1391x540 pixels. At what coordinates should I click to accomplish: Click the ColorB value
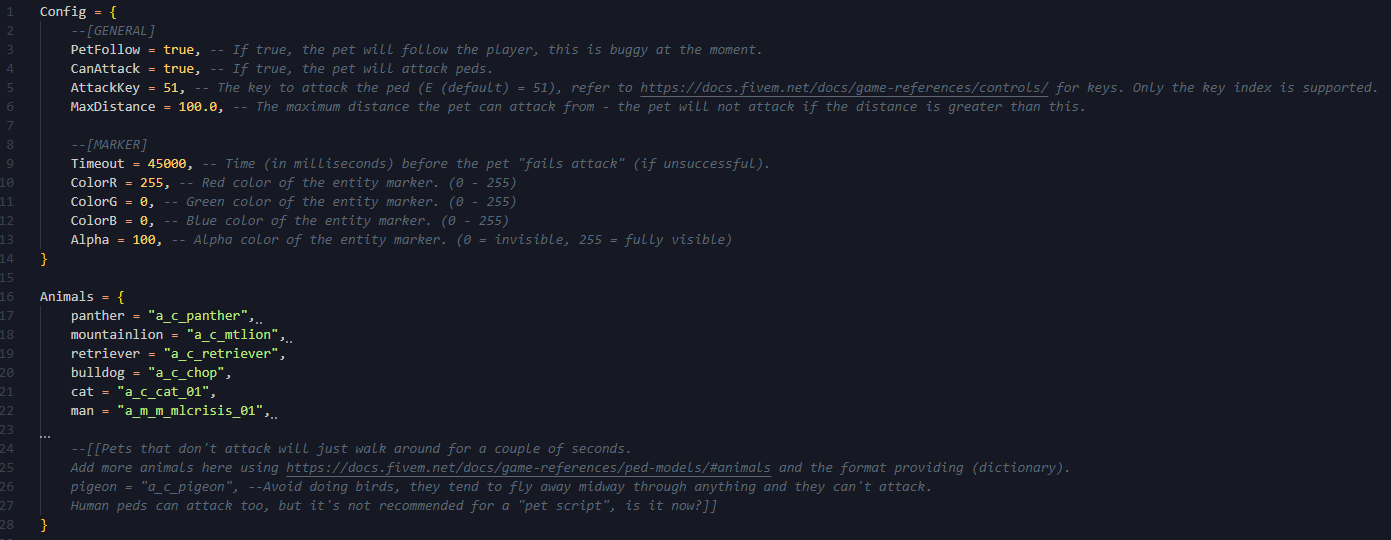click(143, 221)
